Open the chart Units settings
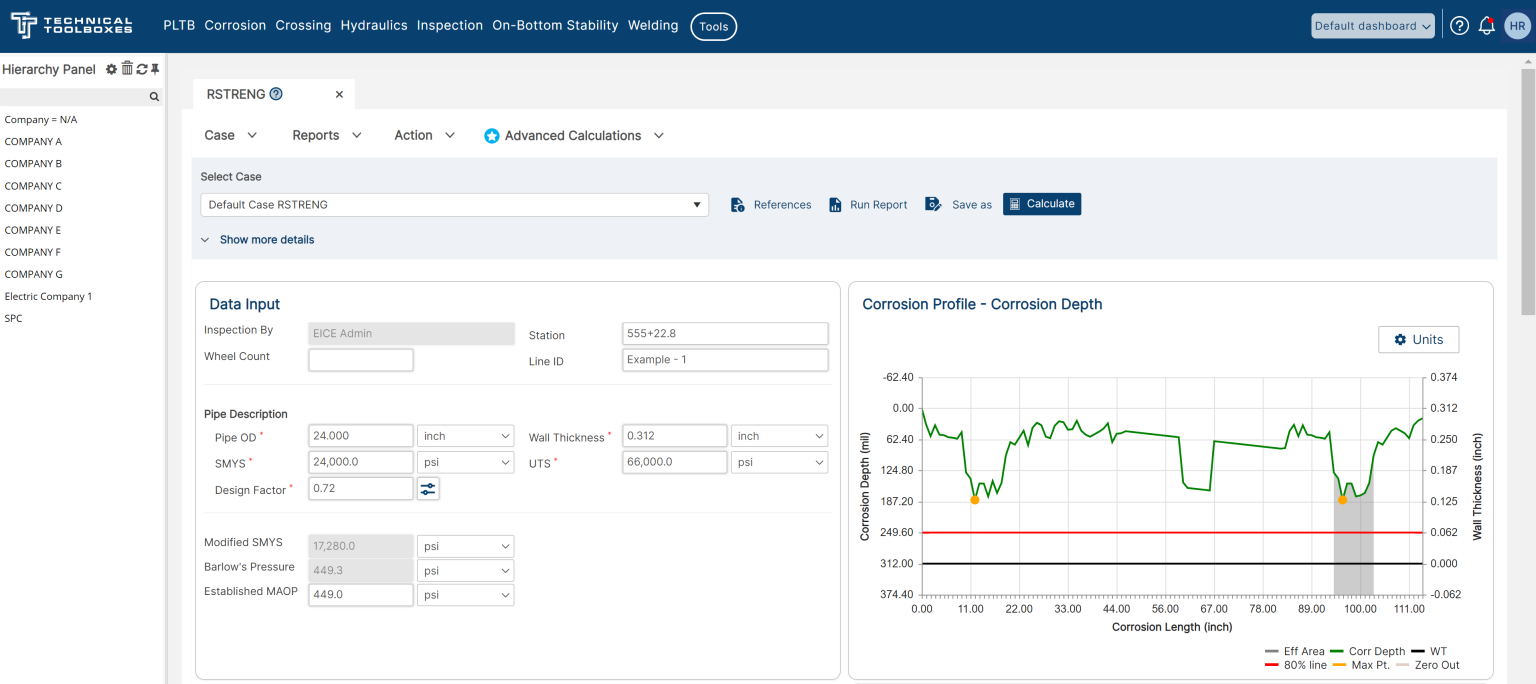Viewport: 1536px width, 684px height. pos(1418,339)
